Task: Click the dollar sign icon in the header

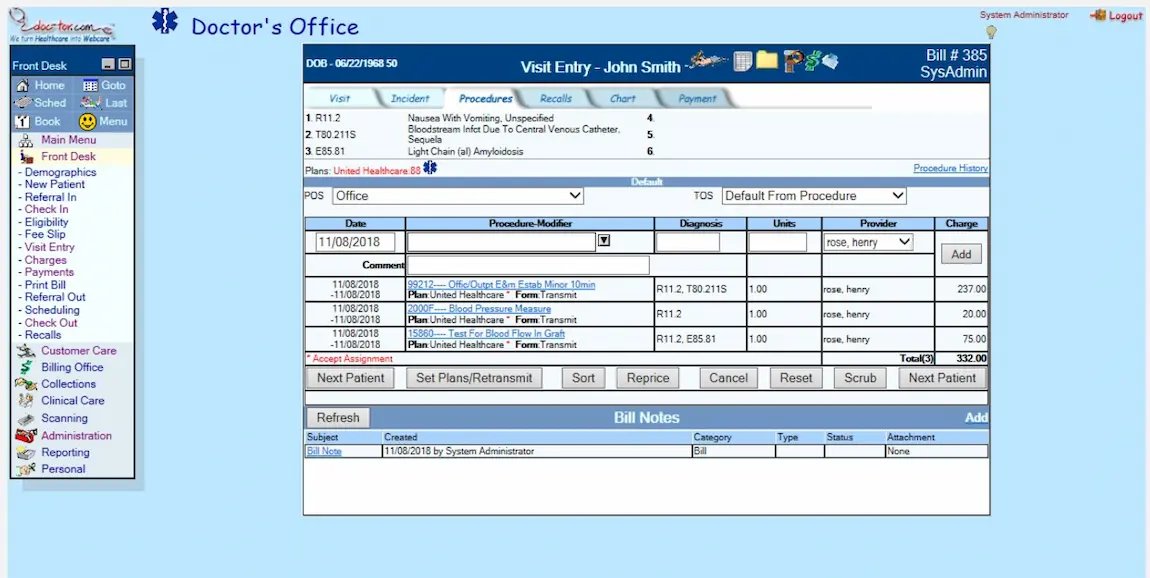Action: (813, 61)
